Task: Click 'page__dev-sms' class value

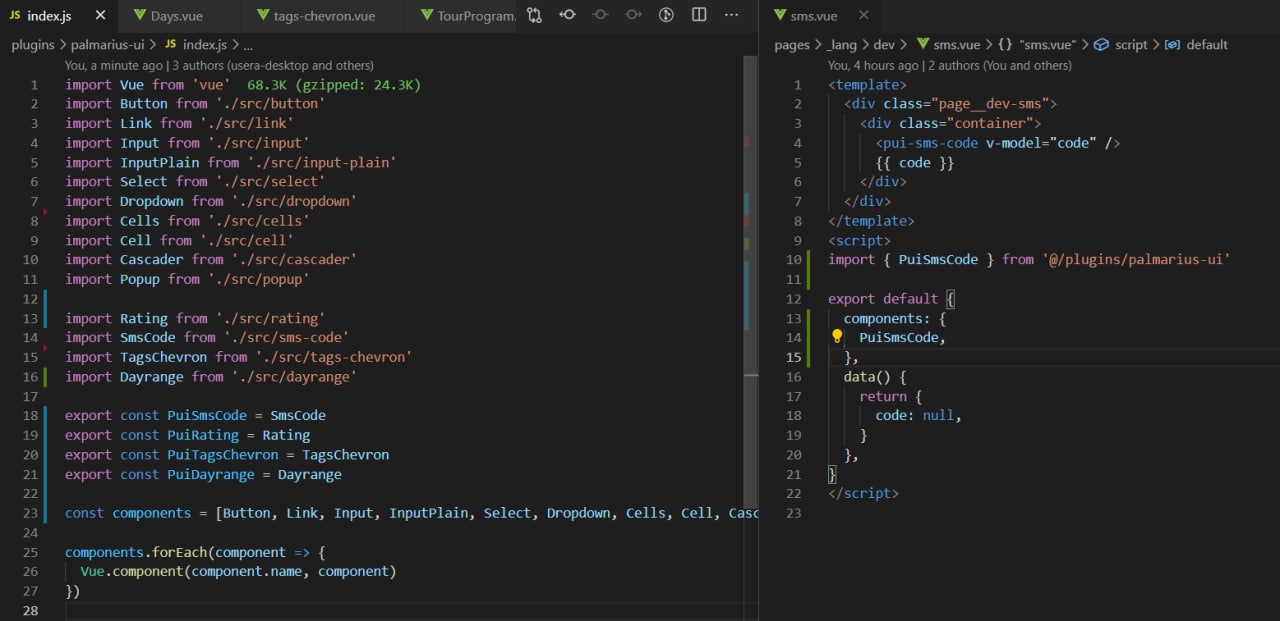Action: pyautogui.click(x=993, y=104)
